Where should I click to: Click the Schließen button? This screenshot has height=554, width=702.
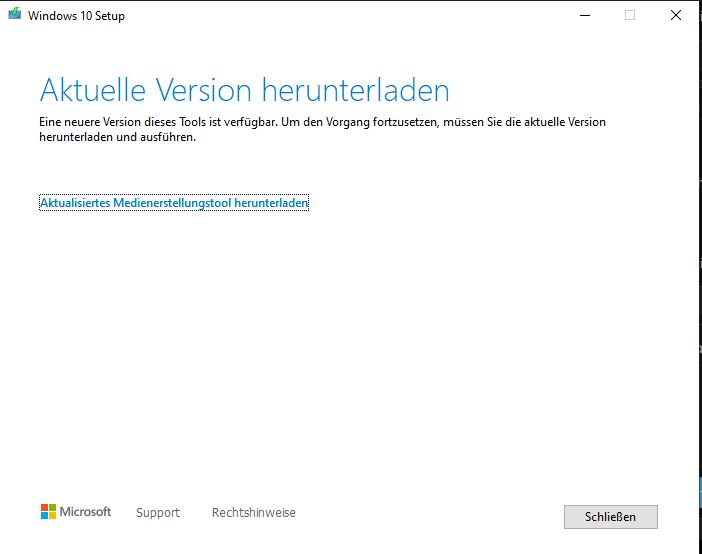611,517
